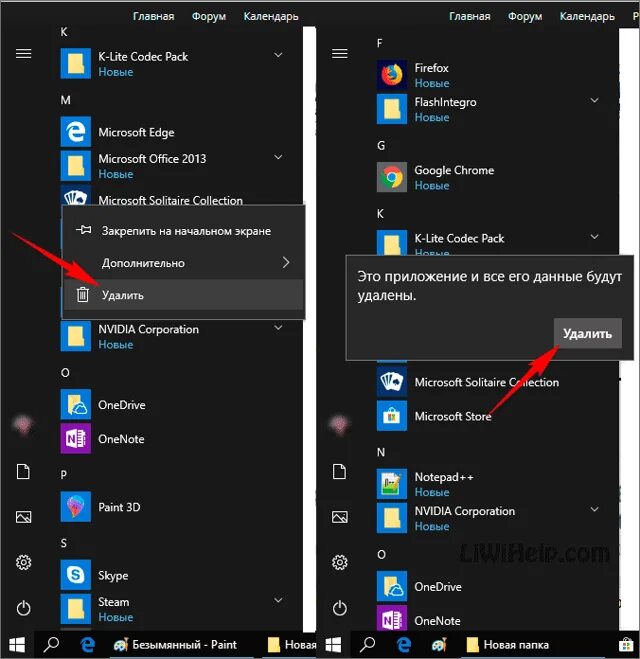
Task: Launch the Paint 3D icon
Action: coord(76,506)
